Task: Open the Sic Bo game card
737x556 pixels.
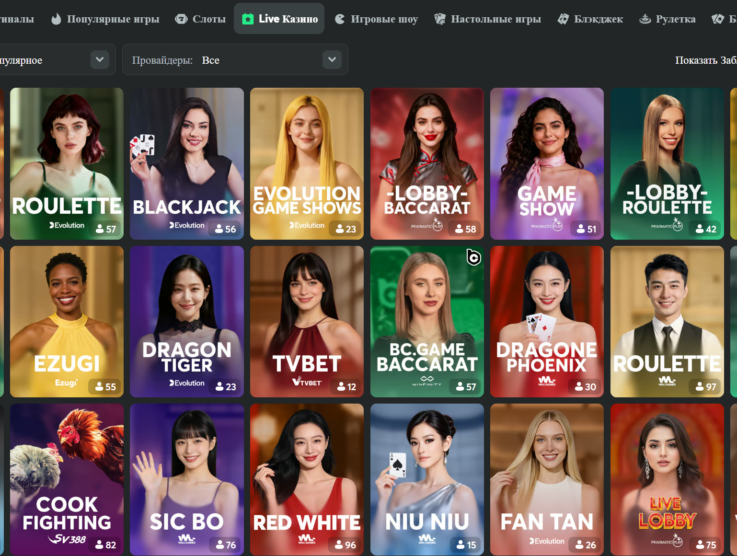Action: pos(187,479)
